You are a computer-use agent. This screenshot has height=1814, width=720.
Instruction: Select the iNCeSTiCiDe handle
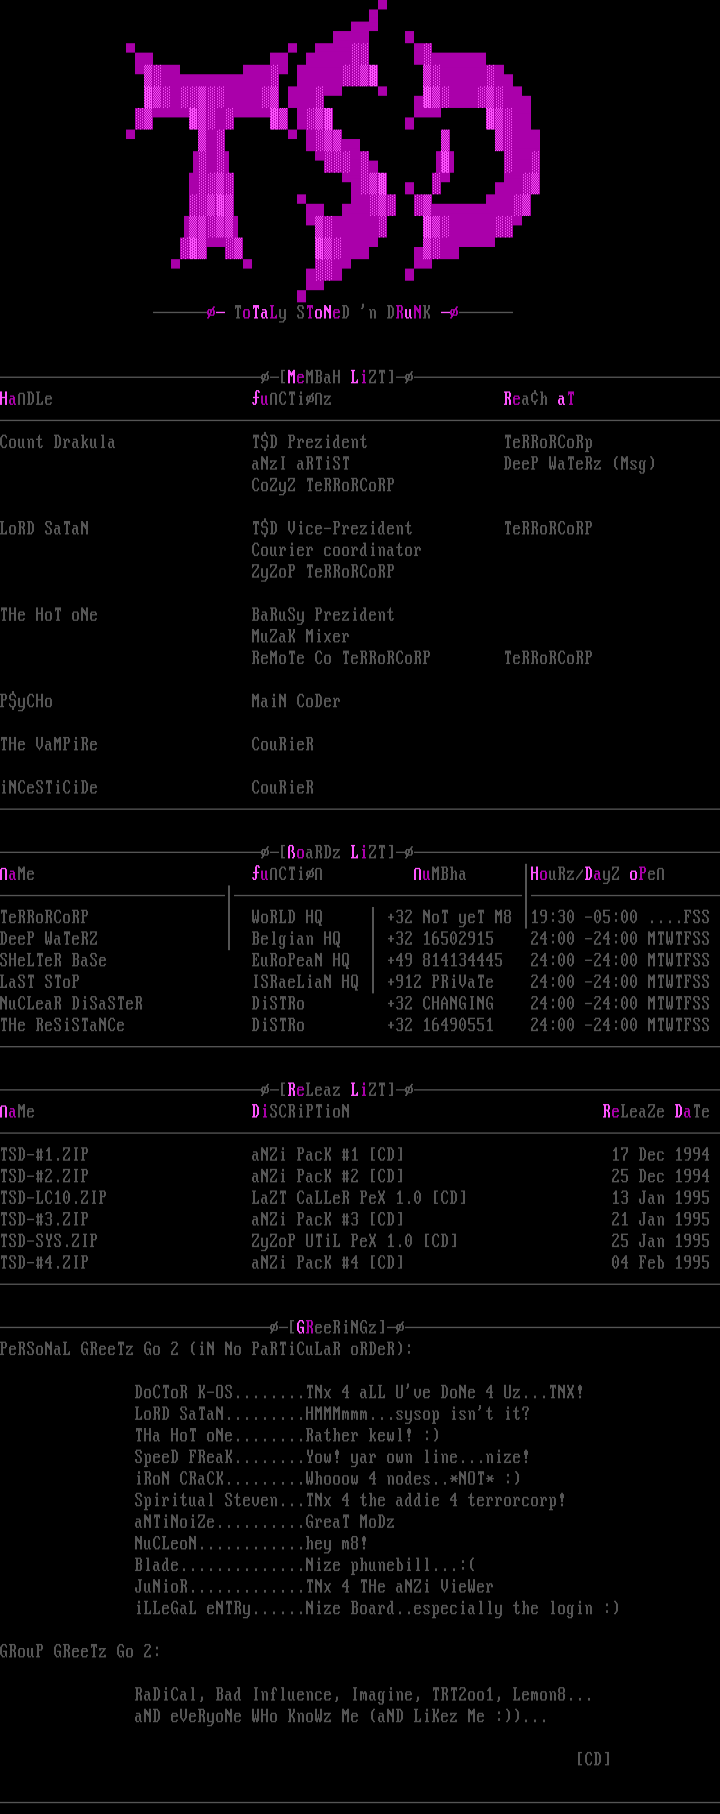(49, 788)
